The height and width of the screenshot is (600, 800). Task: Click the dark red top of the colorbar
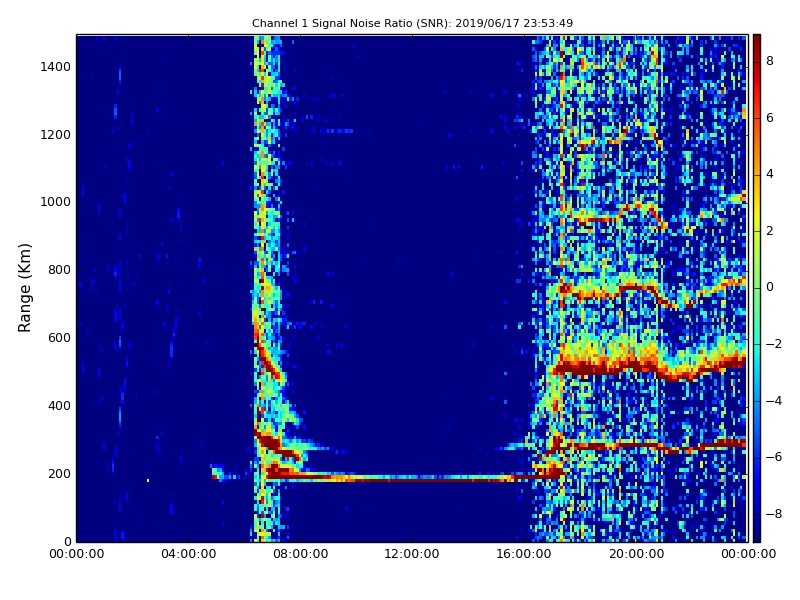(x=757, y=41)
